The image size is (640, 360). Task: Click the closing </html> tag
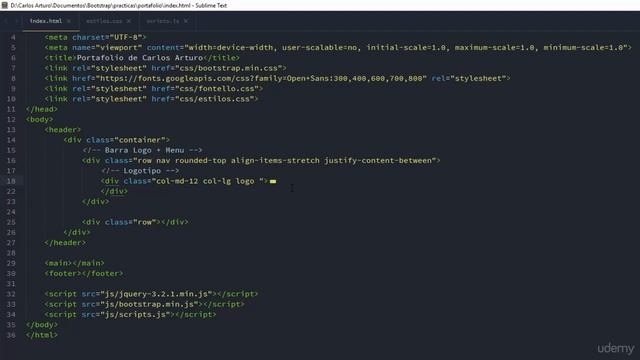click(x=42, y=335)
